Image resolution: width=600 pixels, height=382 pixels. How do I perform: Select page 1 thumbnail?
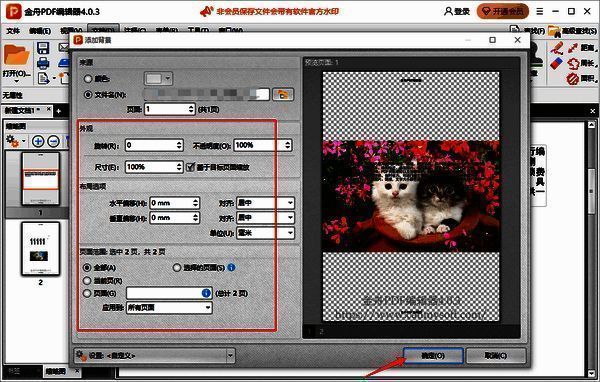[x=41, y=178]
